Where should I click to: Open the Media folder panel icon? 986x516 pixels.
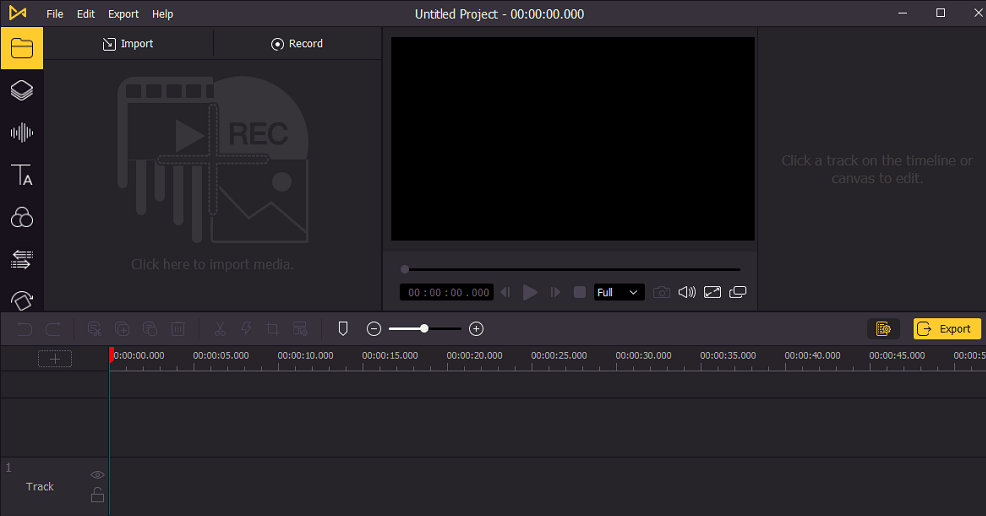[x=22, y=48]
